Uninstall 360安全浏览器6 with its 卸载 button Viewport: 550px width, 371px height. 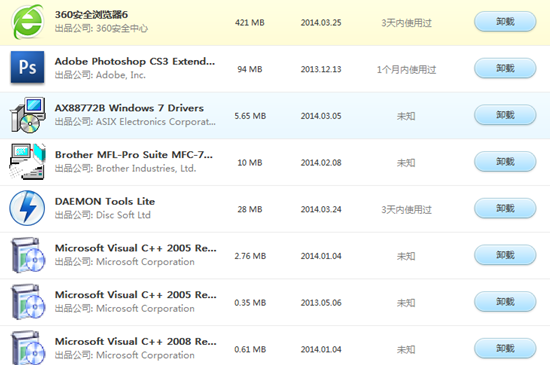505,22
